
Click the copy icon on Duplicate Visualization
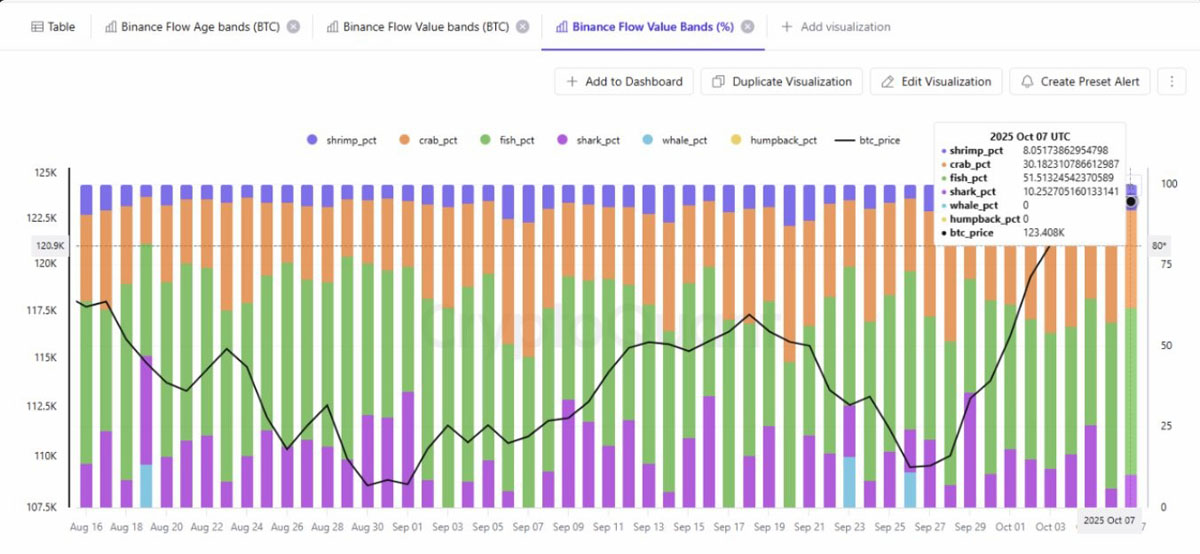tap(718, 82)
